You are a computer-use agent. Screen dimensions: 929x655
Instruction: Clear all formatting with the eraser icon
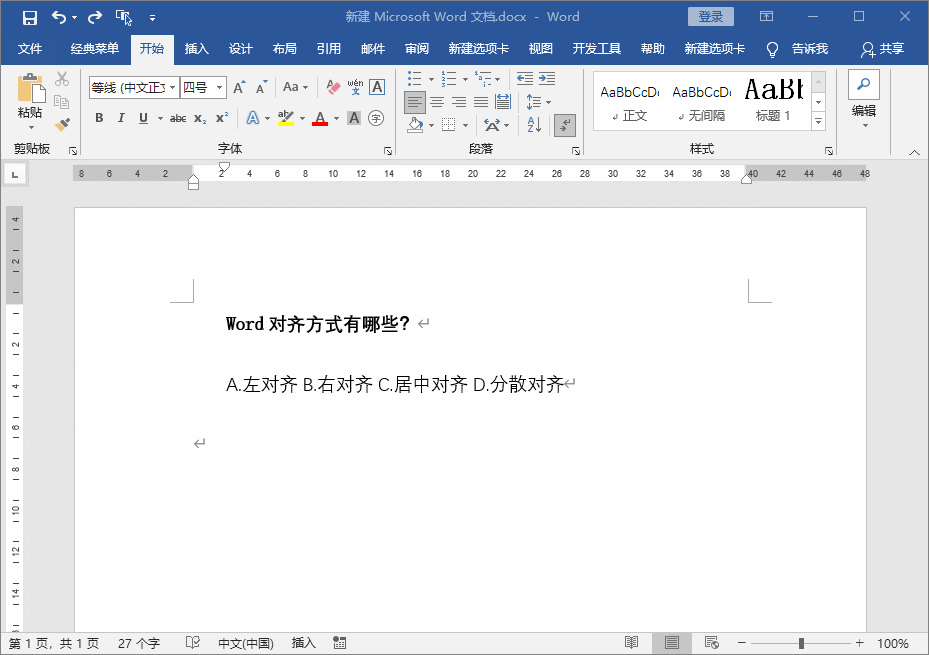click(x=333, y=88)
